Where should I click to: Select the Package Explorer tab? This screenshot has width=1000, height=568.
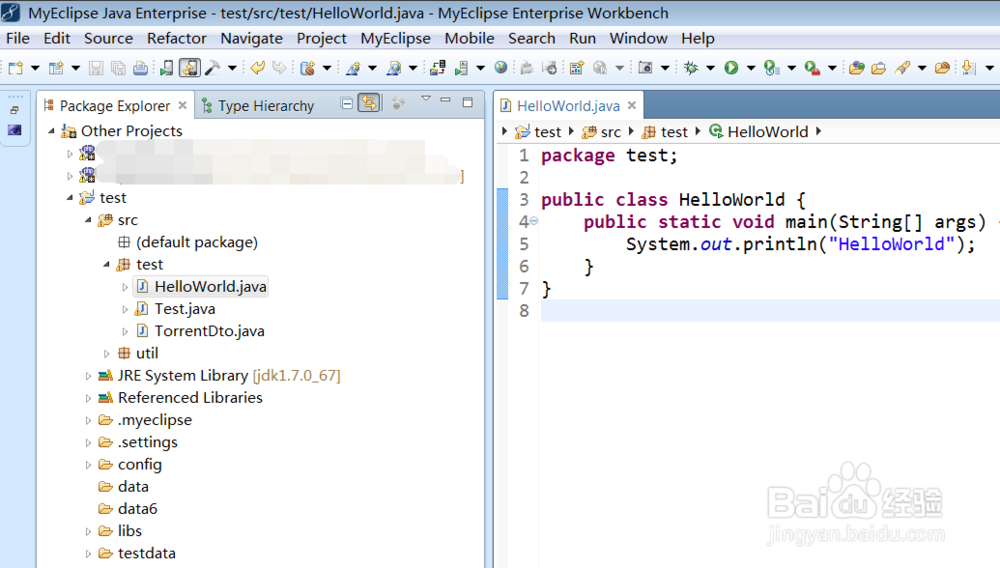(115, 105)
